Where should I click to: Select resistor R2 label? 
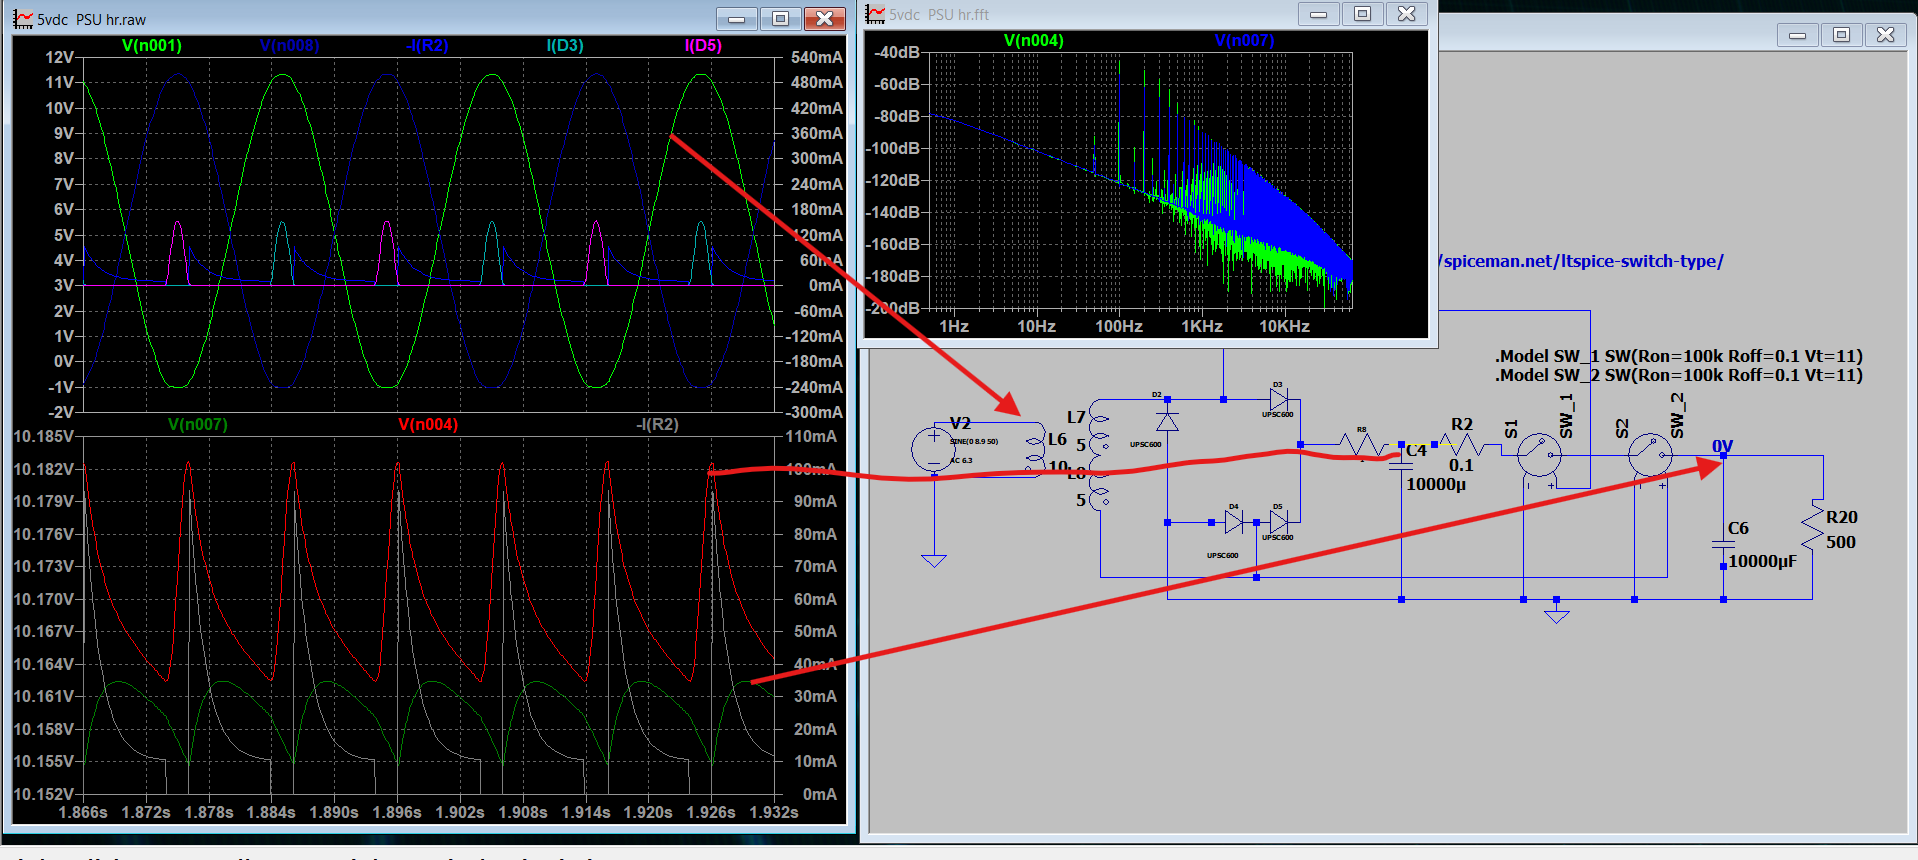click(x=1462, y=424)
